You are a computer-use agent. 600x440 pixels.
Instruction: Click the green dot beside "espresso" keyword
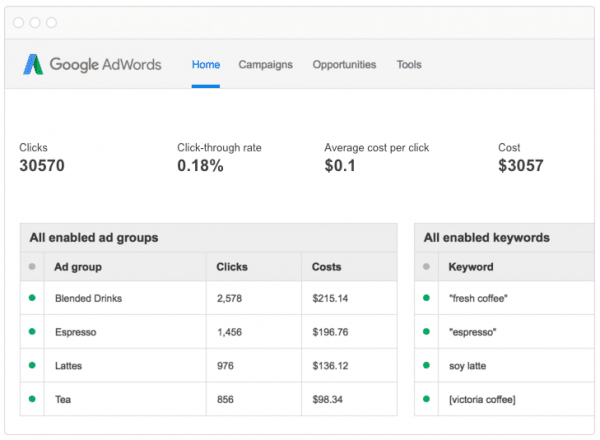tap(426, 331)
